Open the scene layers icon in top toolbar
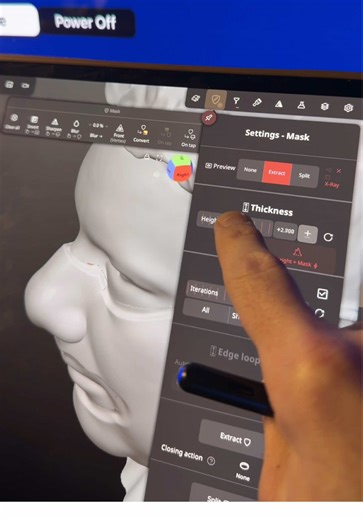This screenshot has width=363, height=520. [x=196, y=98]
